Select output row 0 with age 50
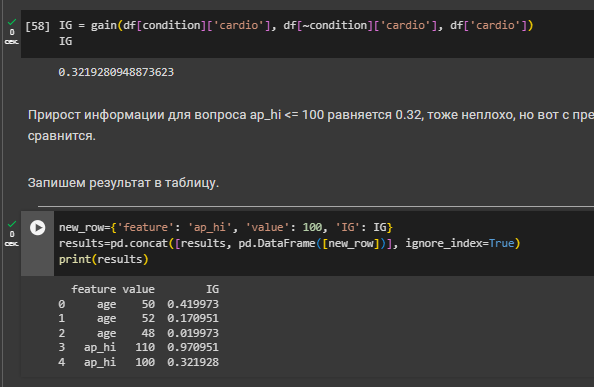 point(139,304)
